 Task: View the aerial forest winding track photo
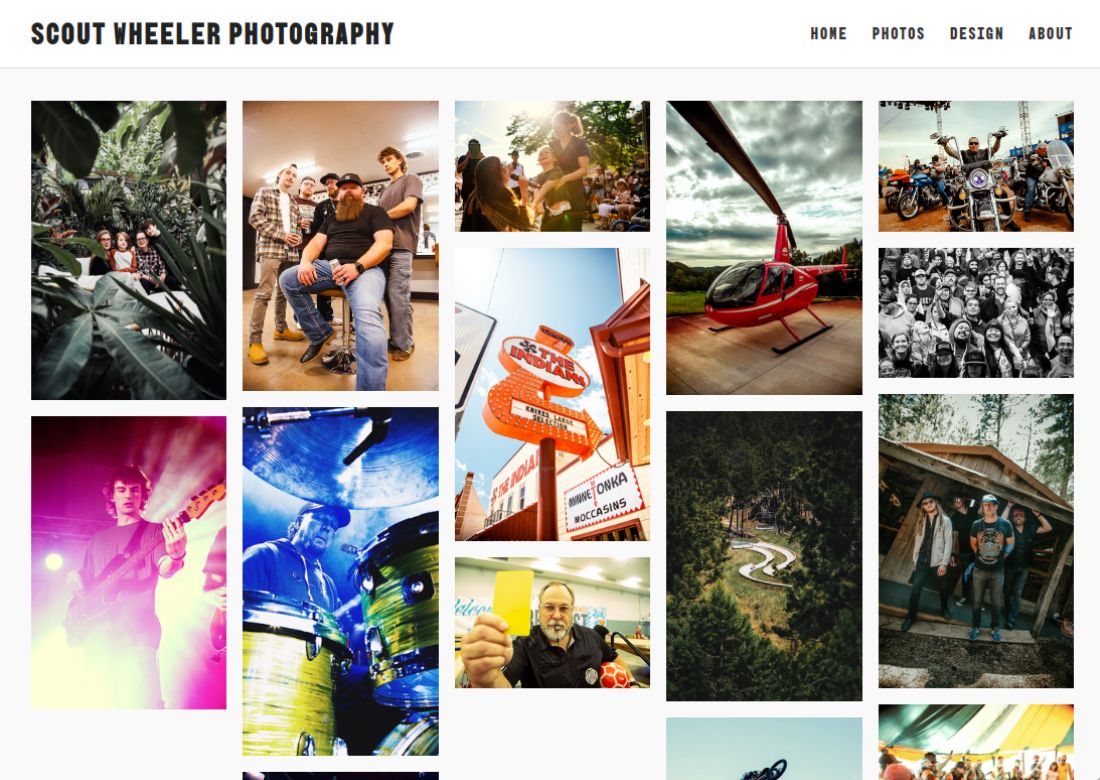[x=764, y=556]
